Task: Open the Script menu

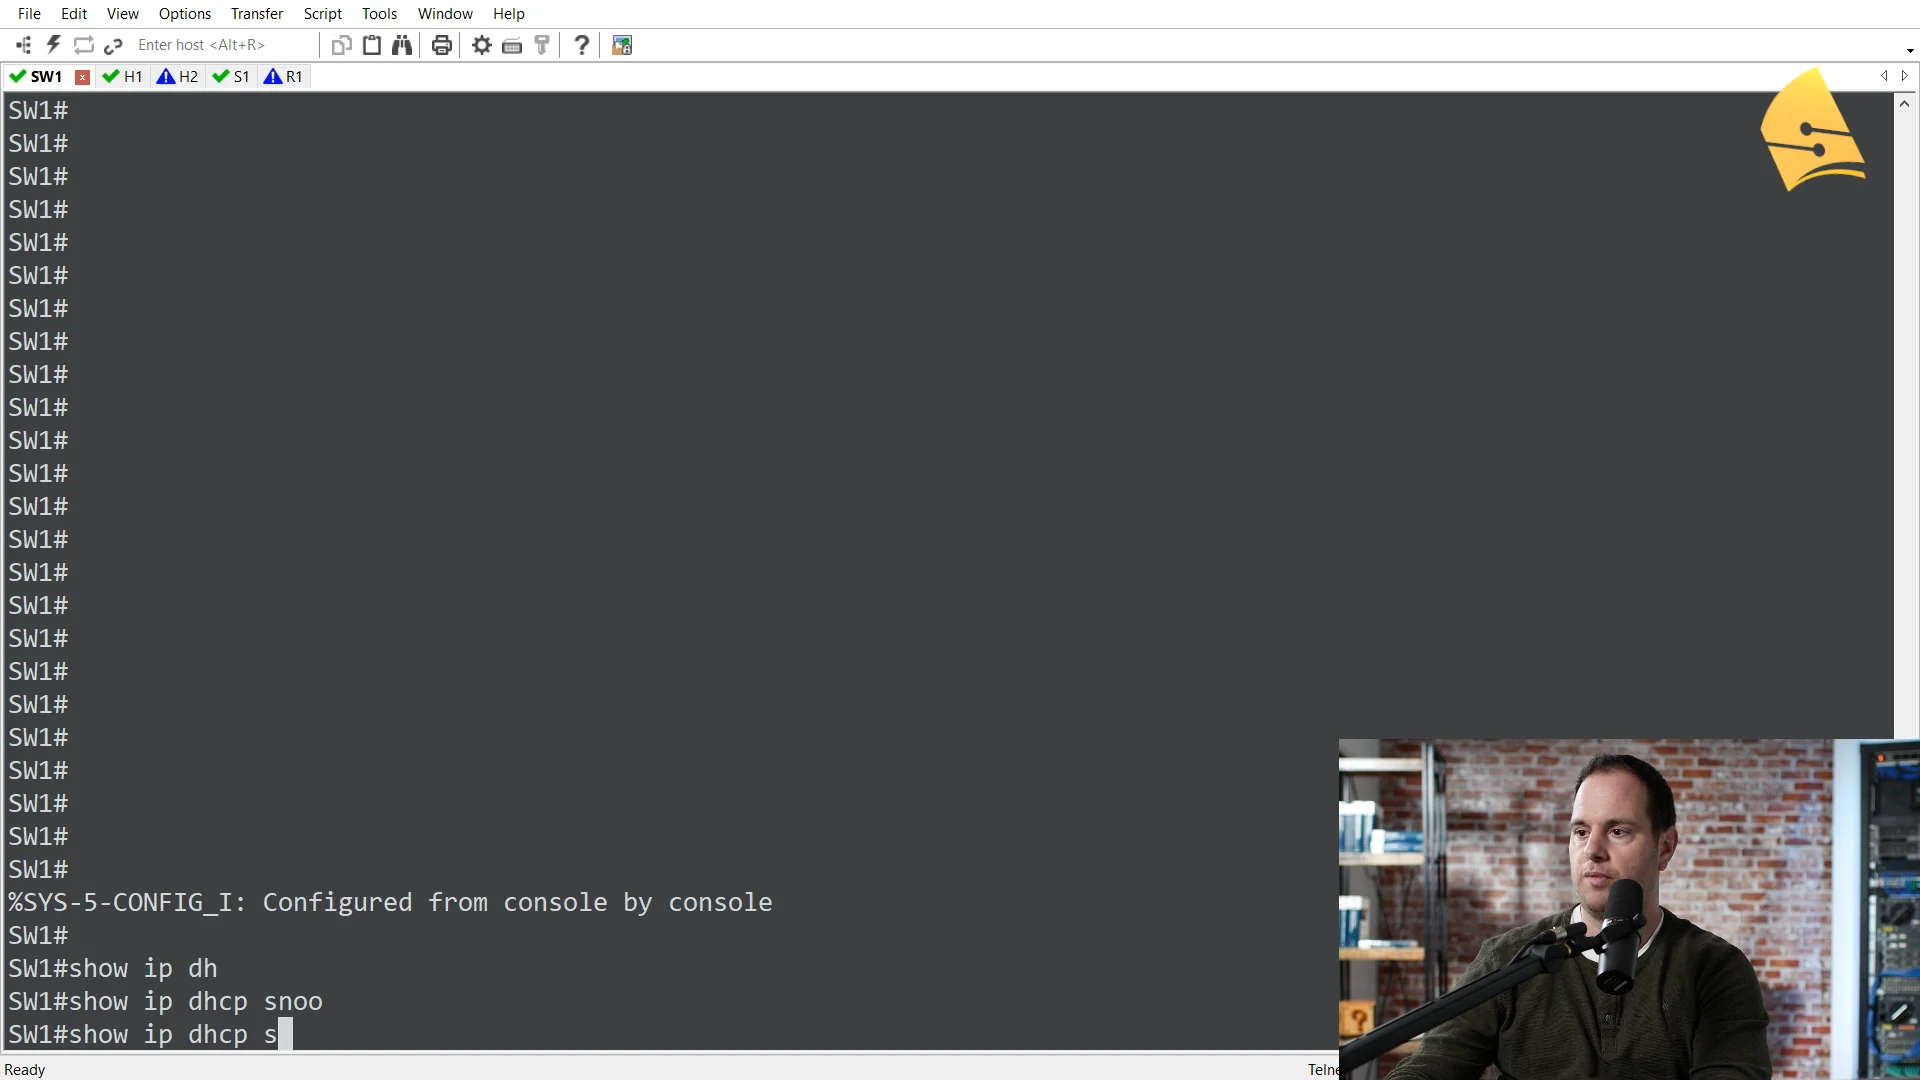Action: pyautogui.click(x=322, y=14)
